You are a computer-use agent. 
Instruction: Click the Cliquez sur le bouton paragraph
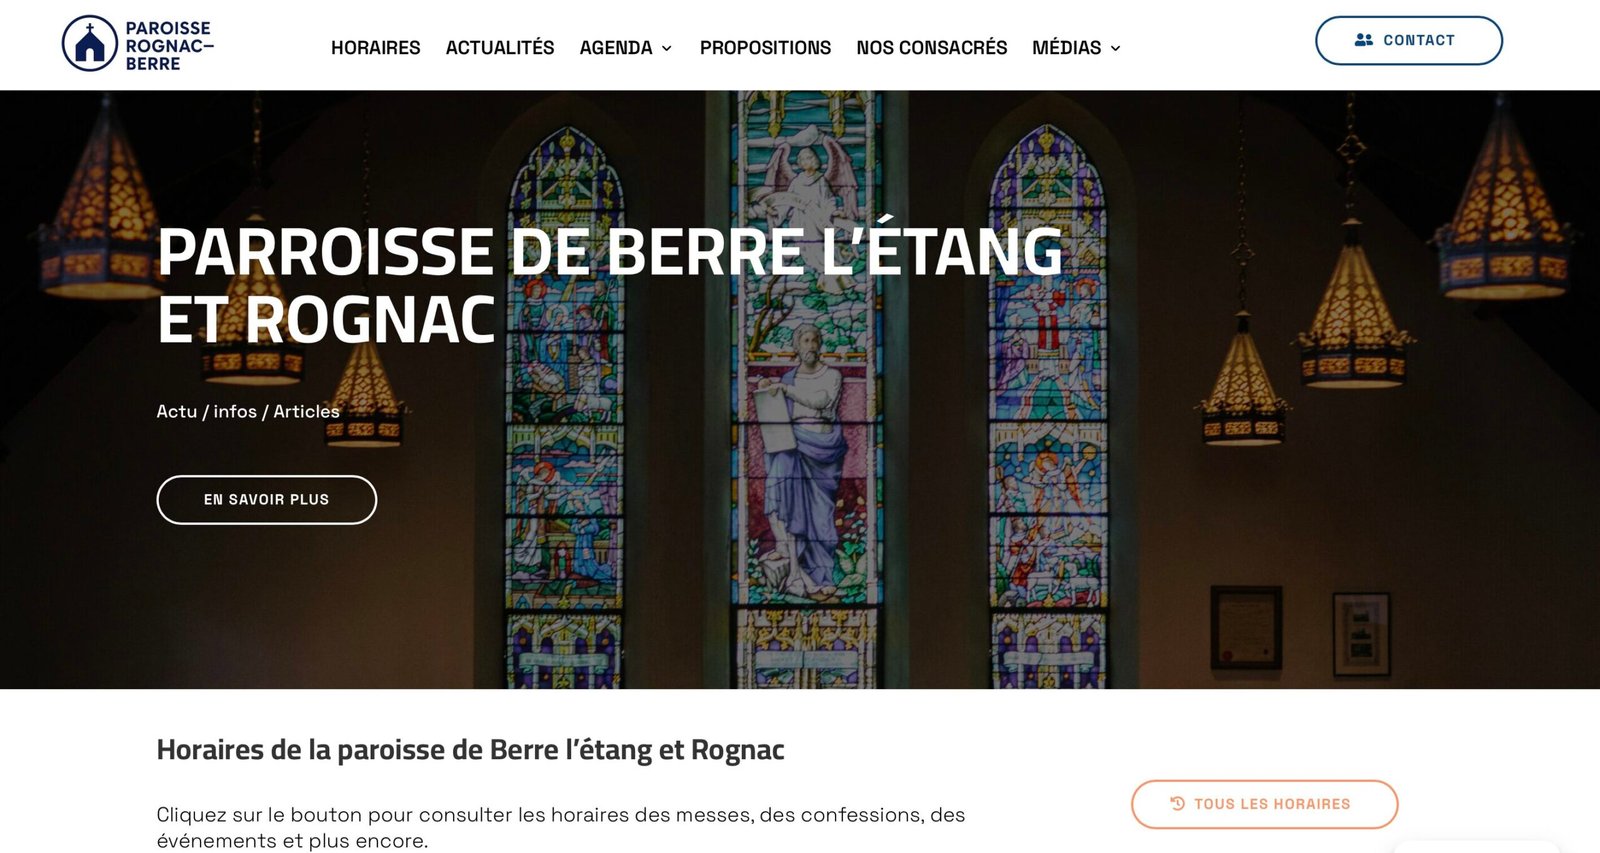pyautogui.click(x=560, y=827)
